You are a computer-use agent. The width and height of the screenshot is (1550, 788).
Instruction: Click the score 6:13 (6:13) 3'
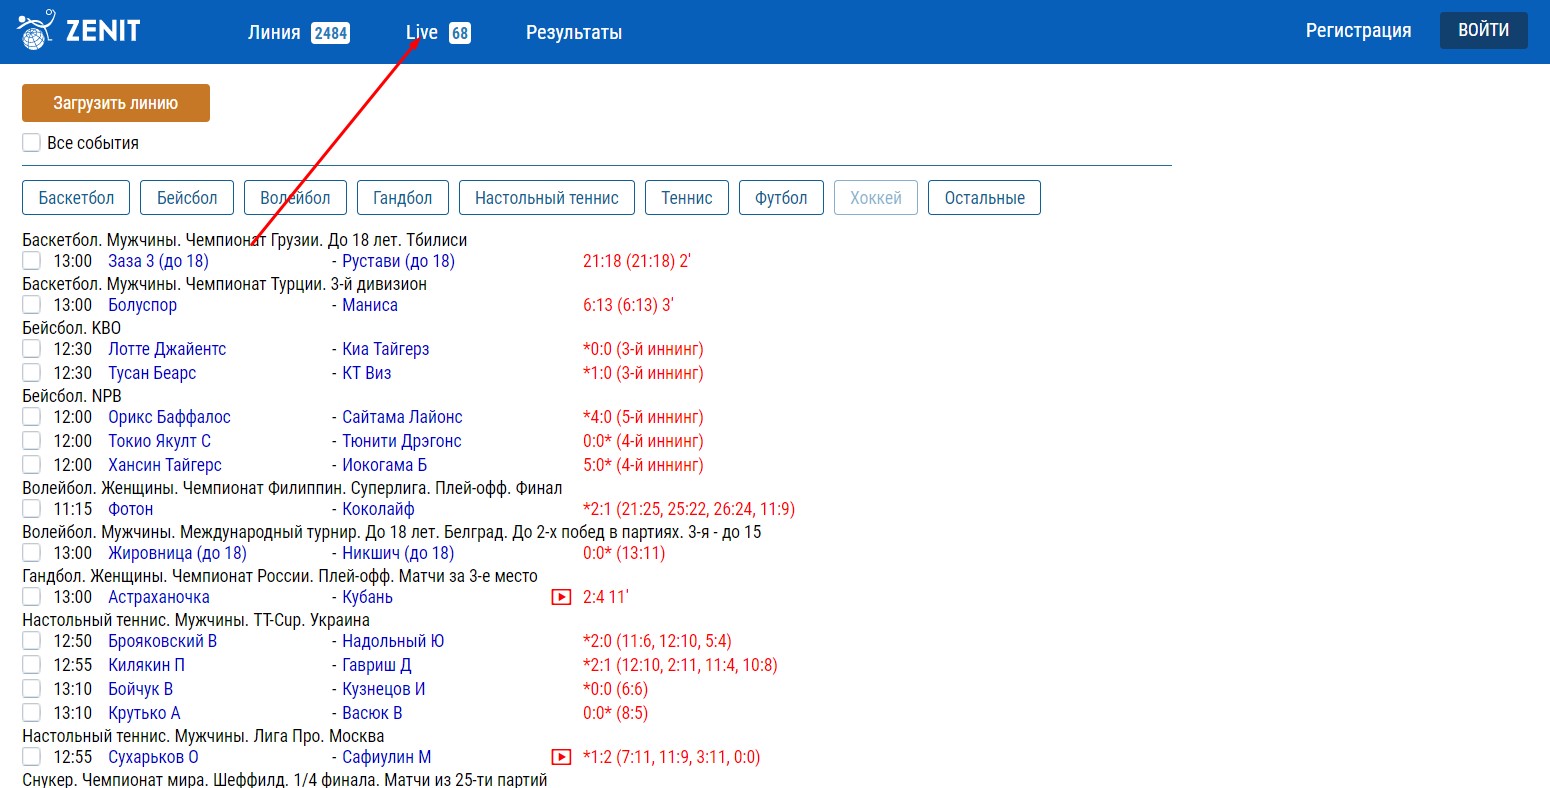click(628, 305)
